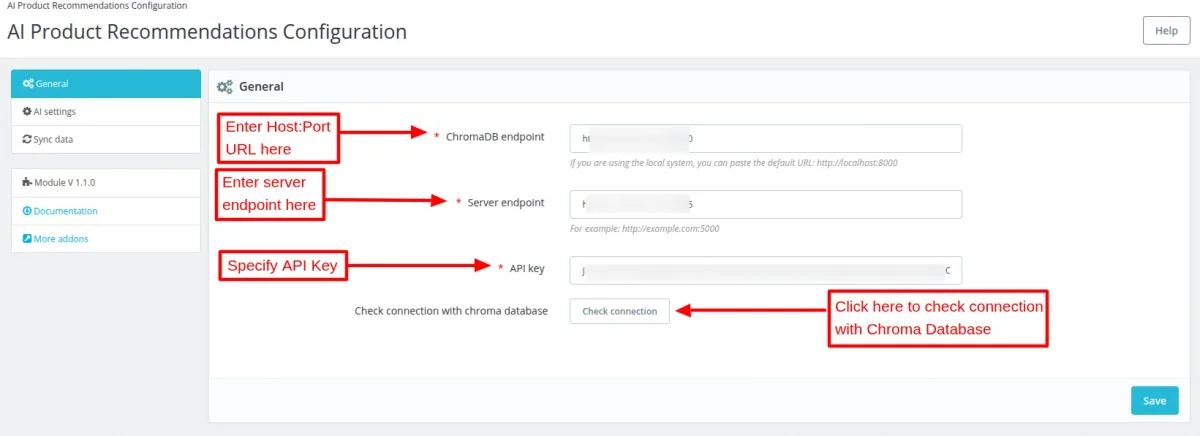Follow the More addons link
Image resolution: width=1200 pixels, height=436 pixels.
point(61,239)
